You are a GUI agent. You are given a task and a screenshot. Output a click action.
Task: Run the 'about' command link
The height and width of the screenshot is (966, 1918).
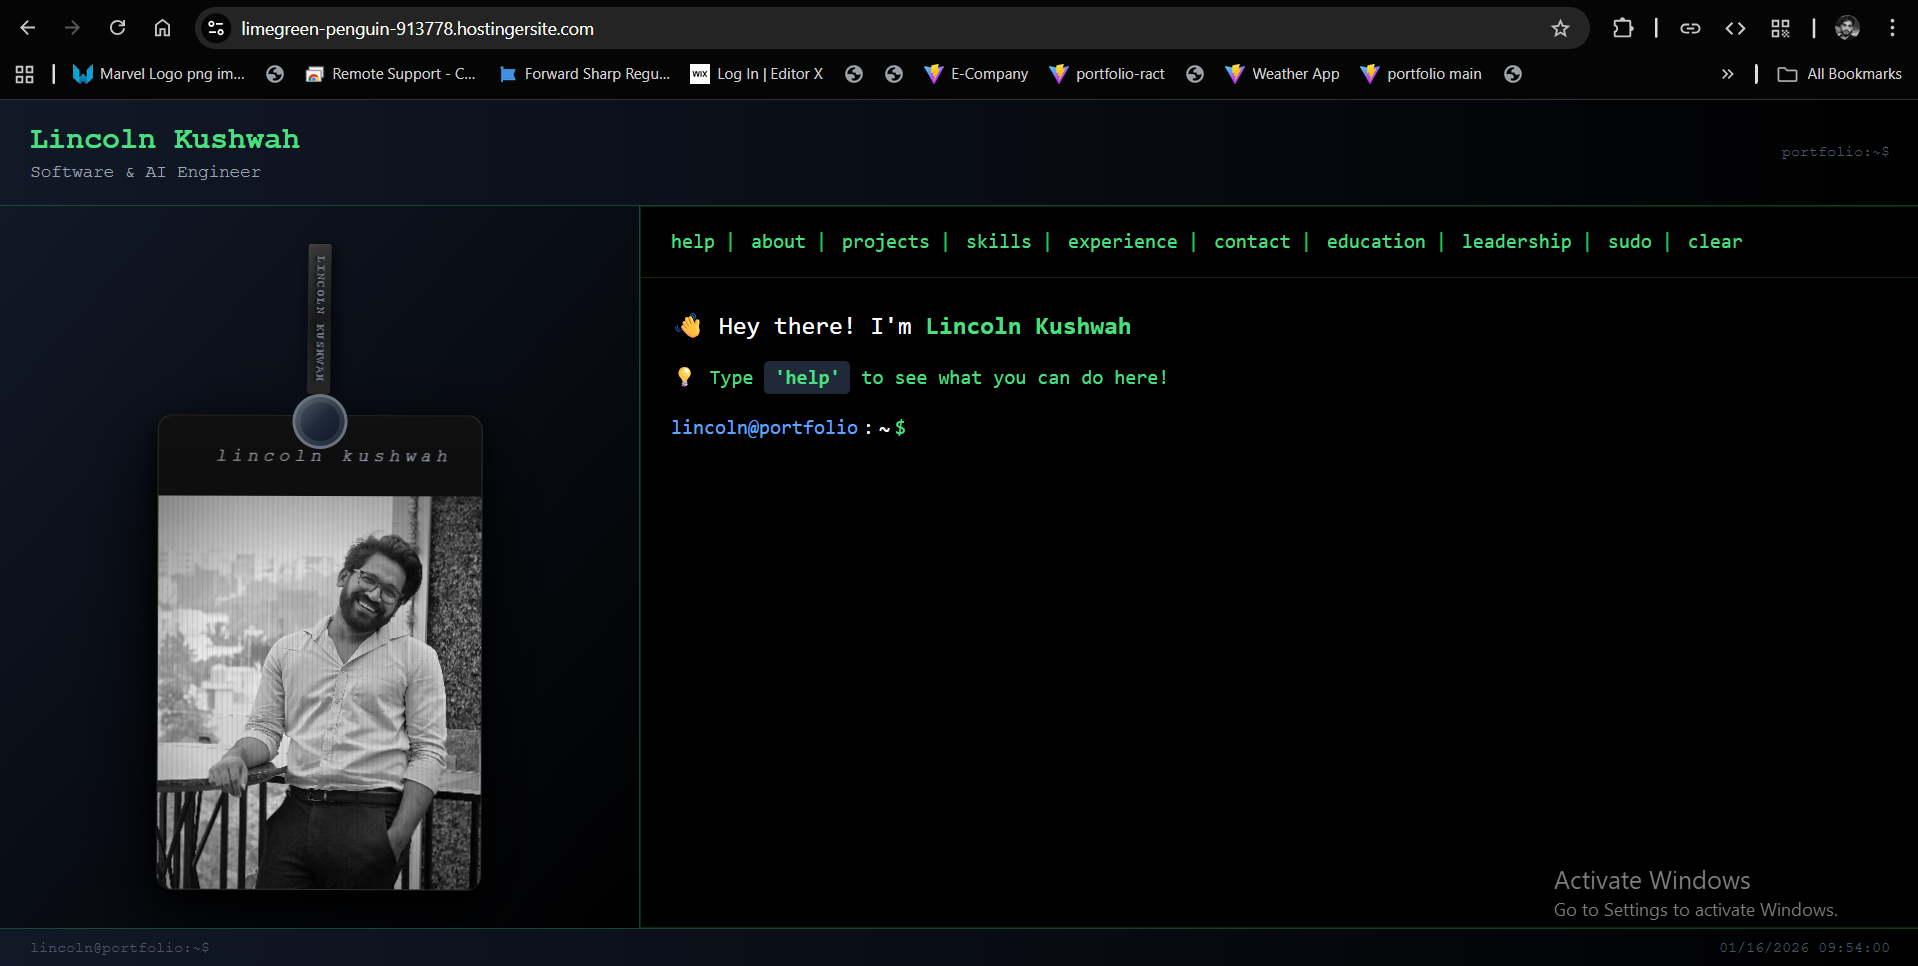[x=778, y=242]
